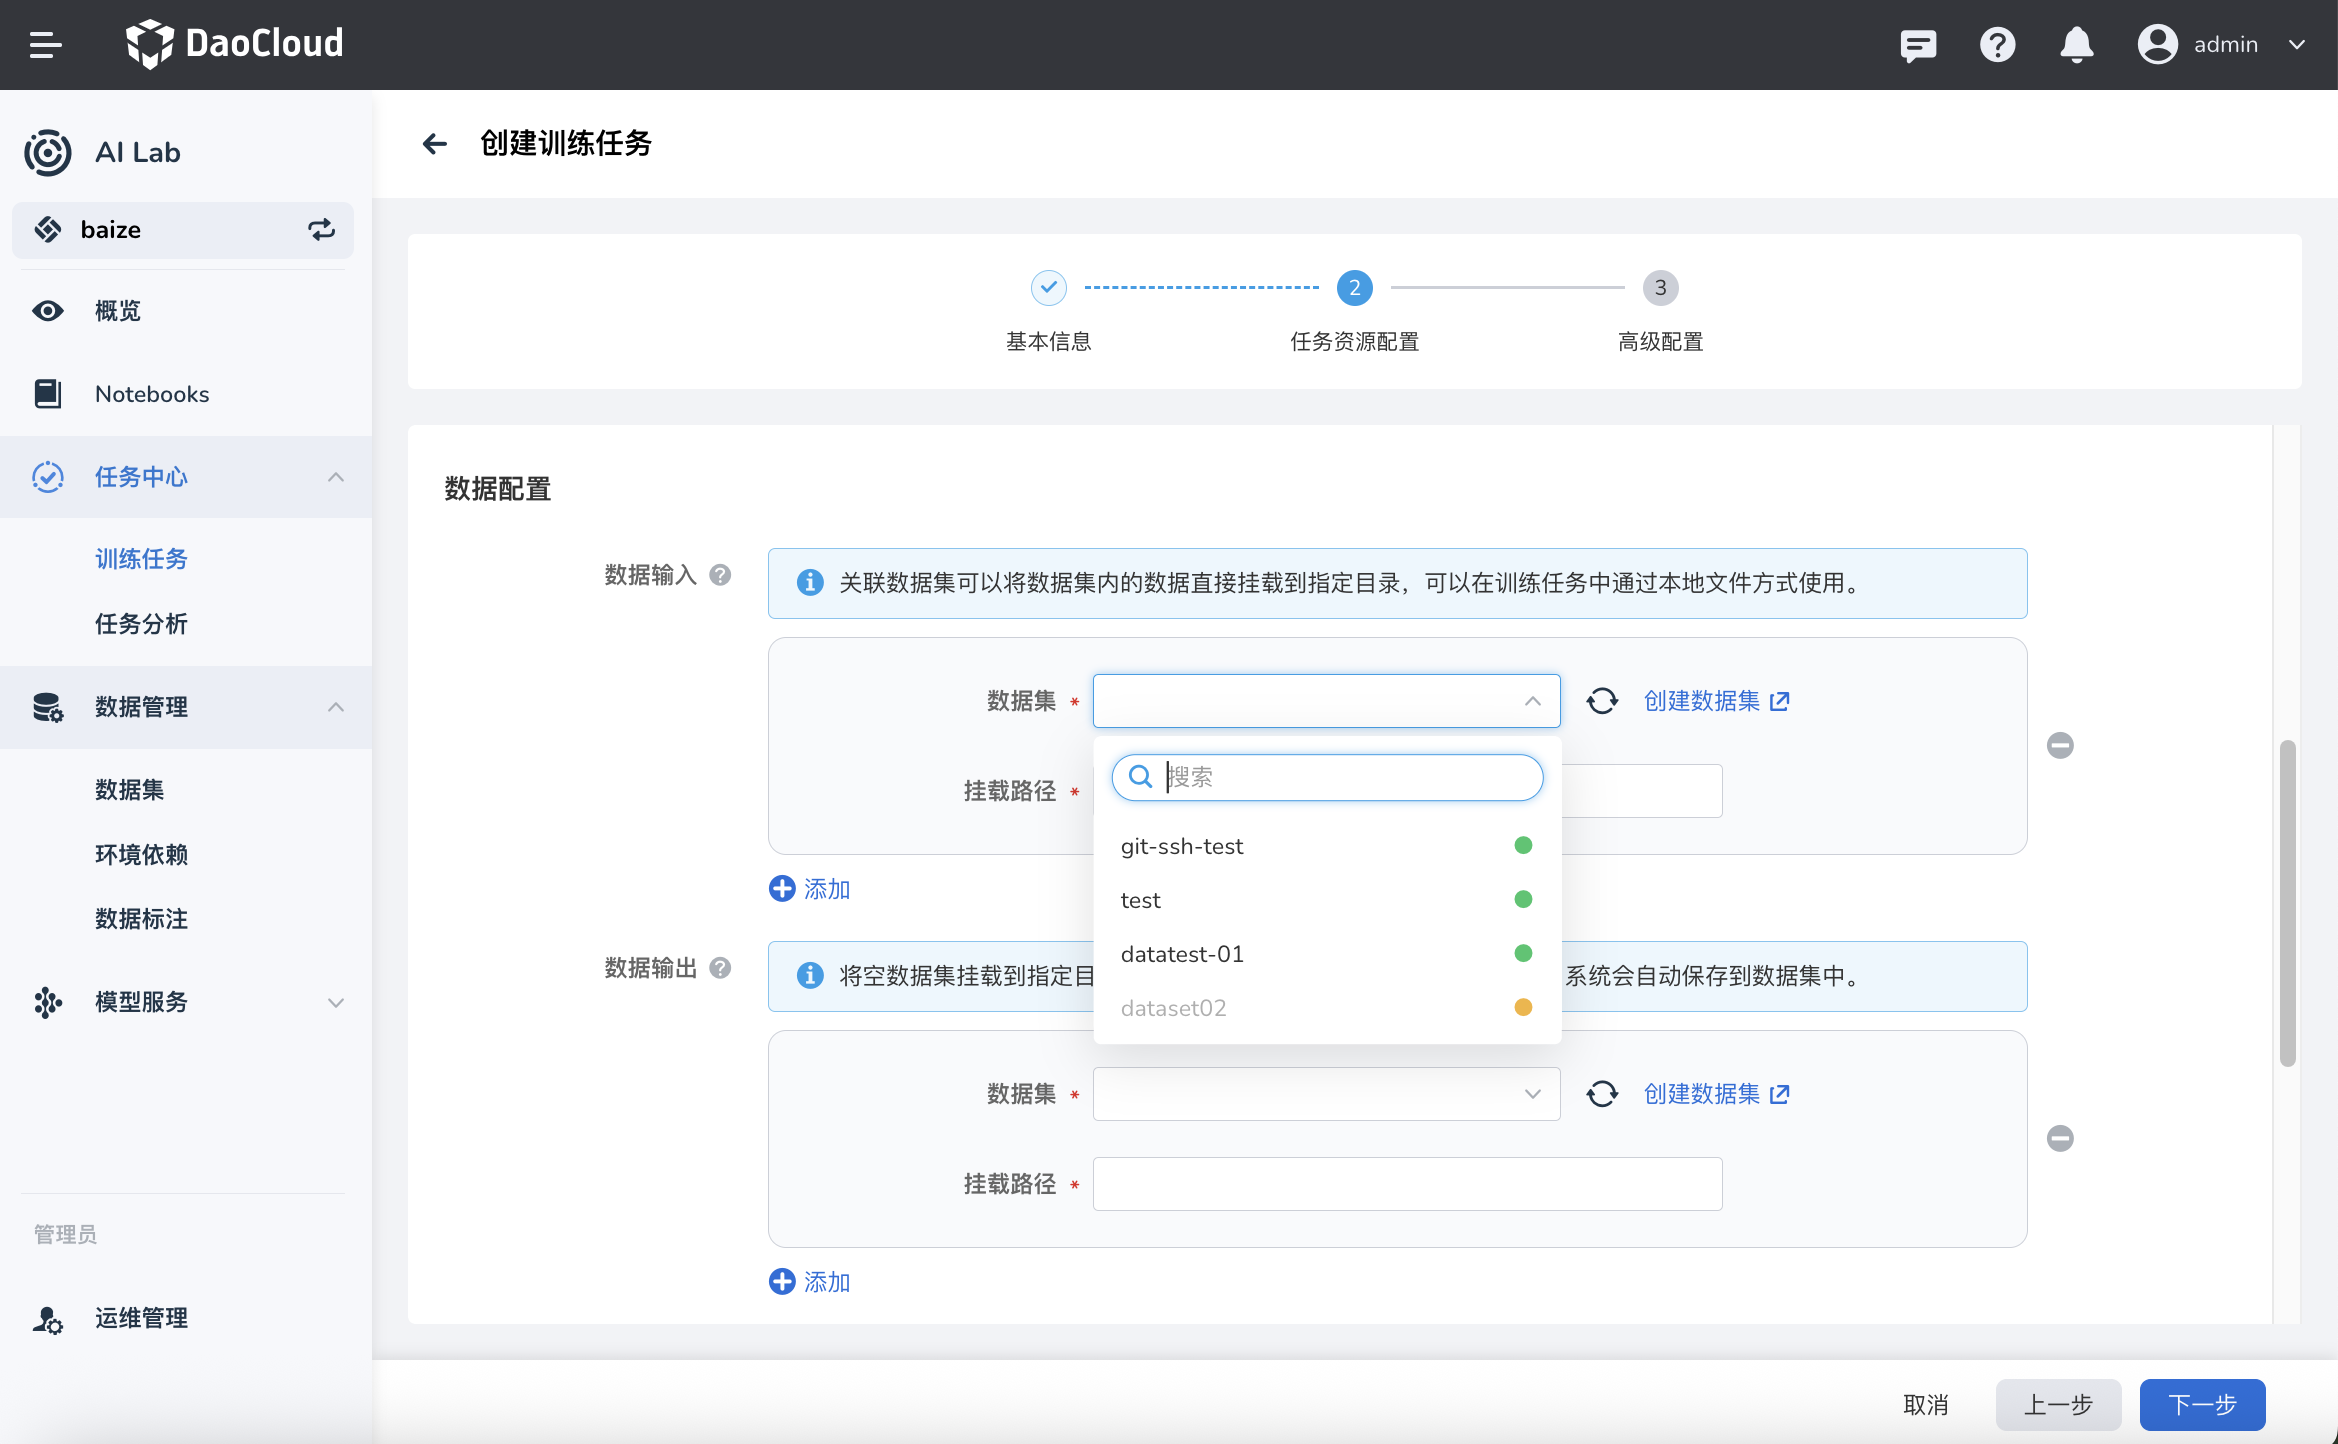Click the back arrow beside 创建训练任务

pos(434,144)
